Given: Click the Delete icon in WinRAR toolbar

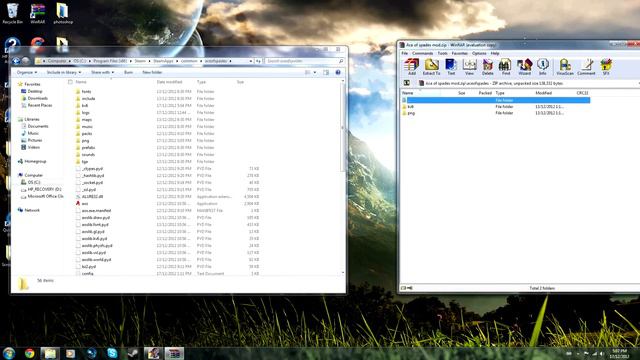Looking at the screenshot, I should 487,67.
